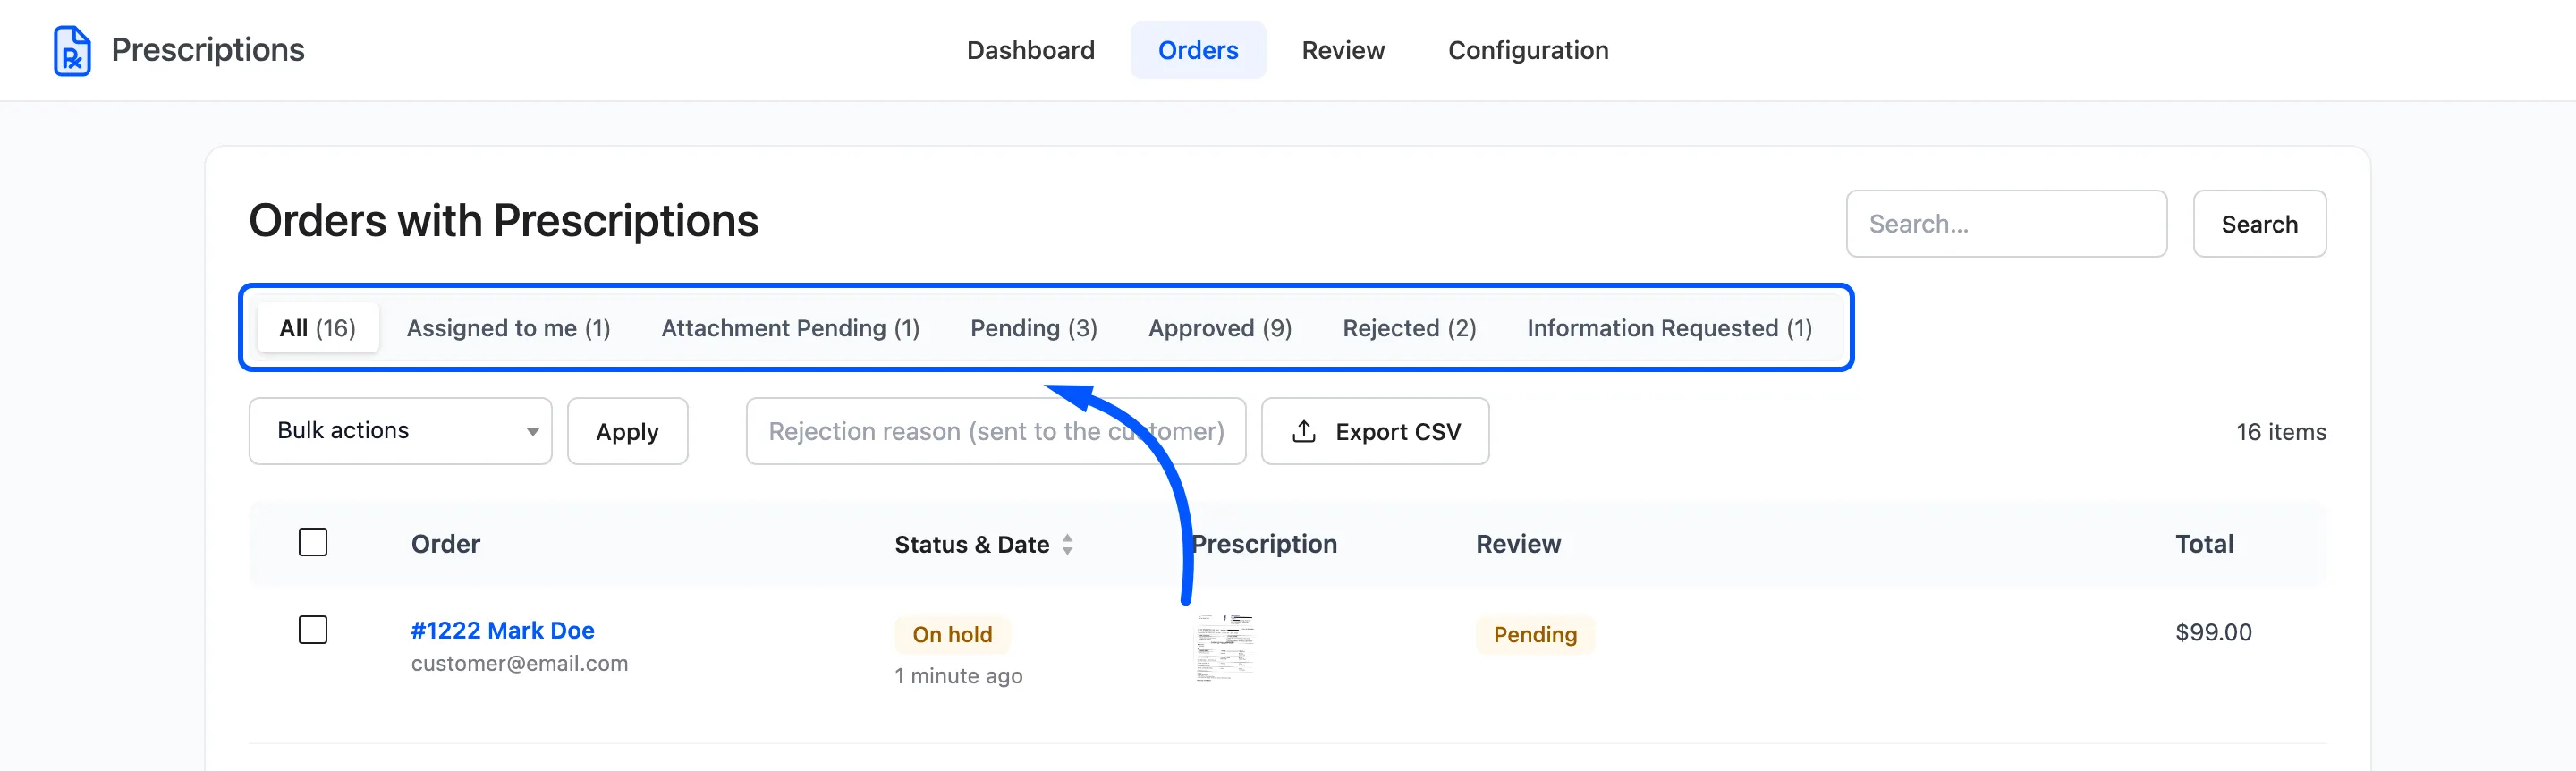Click the Prescriptions app title text

click(208, 50)
